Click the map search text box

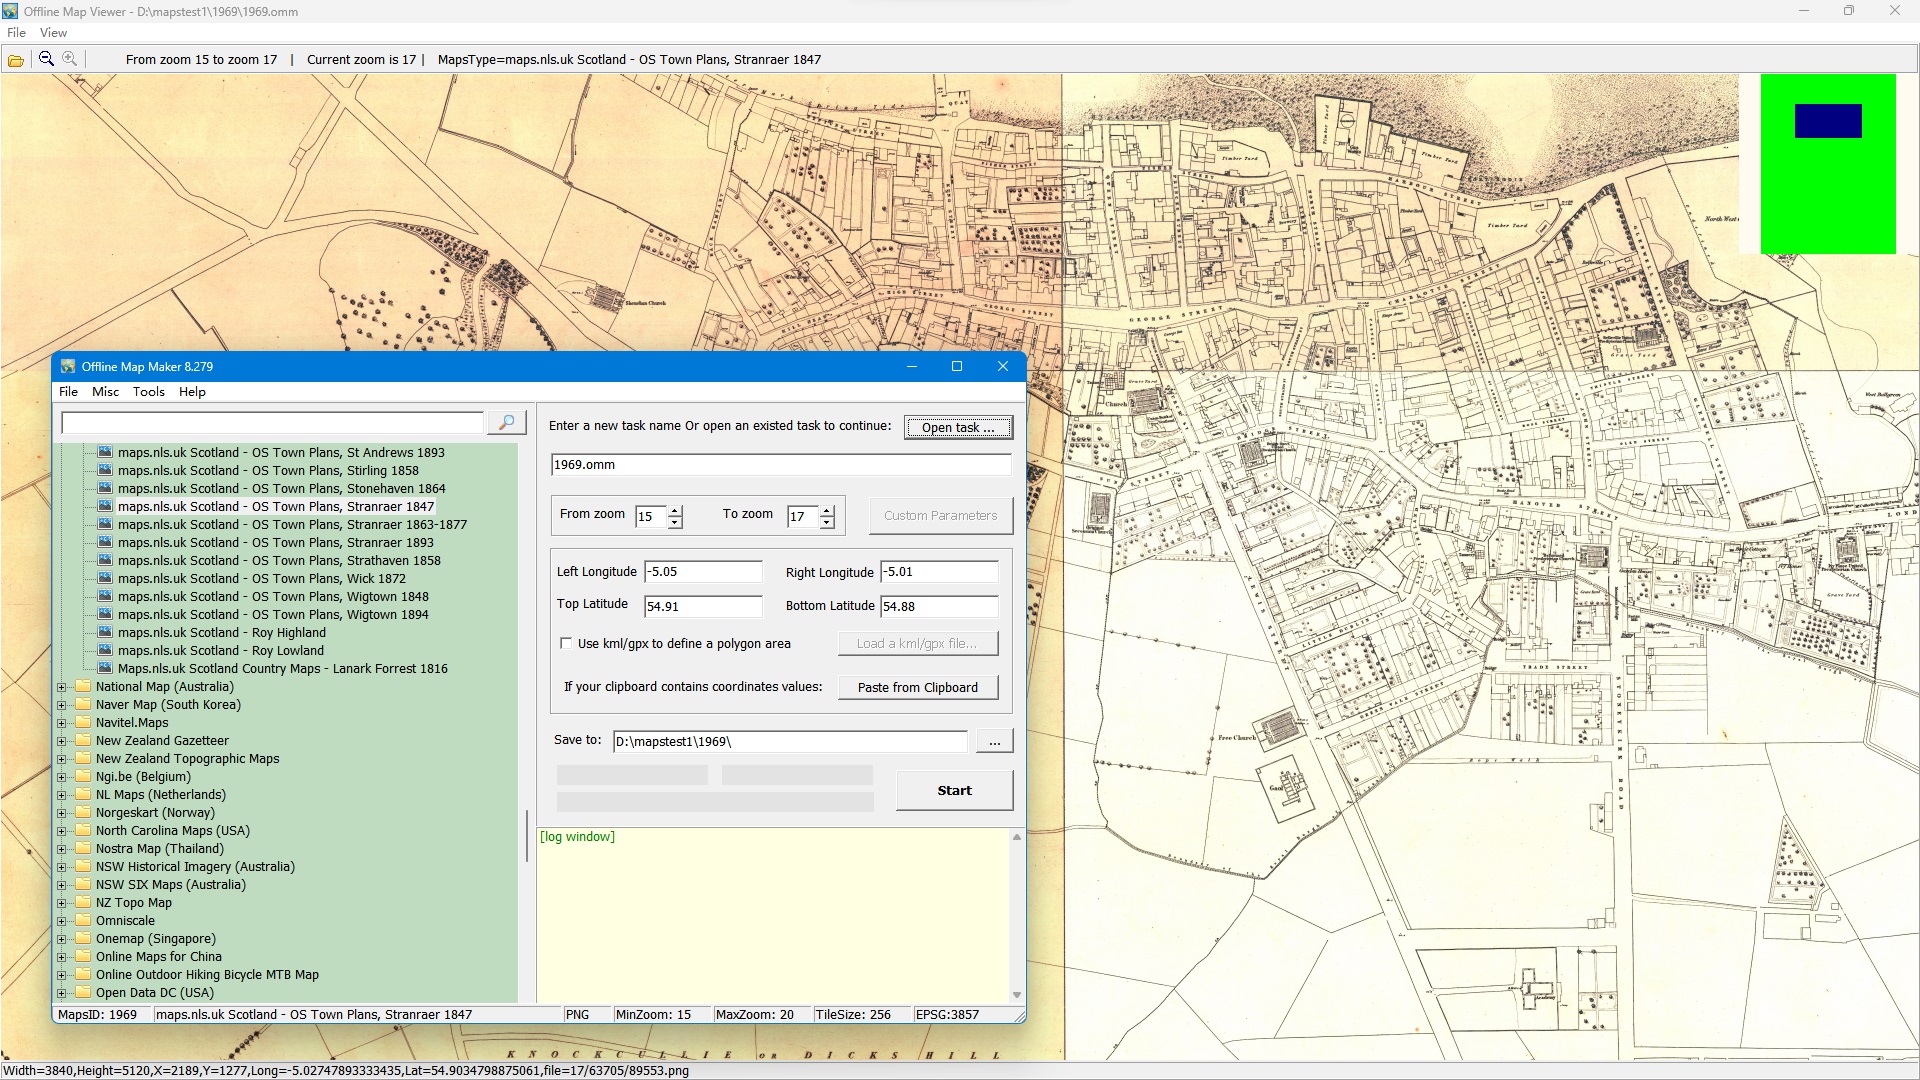click(273, 423)
